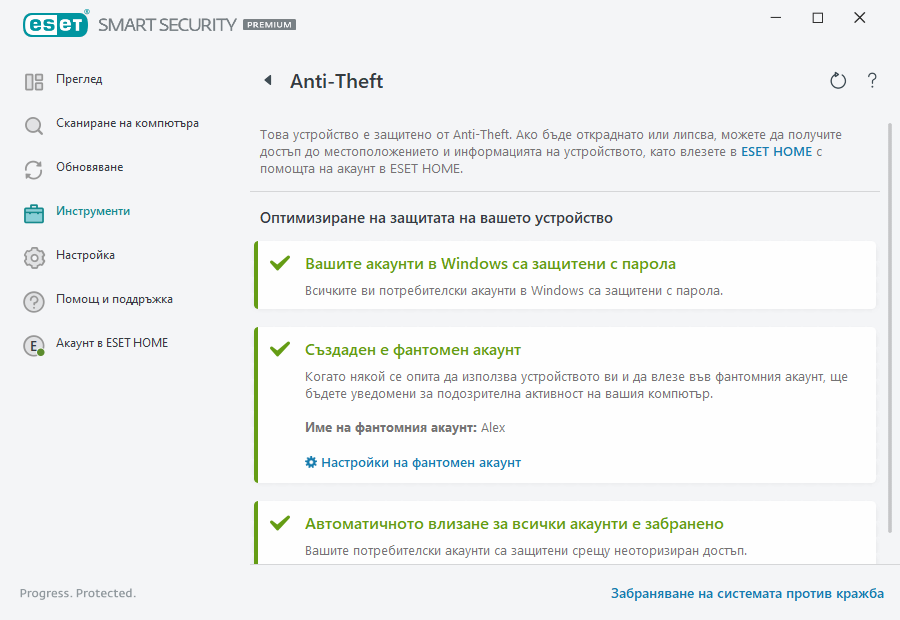Go back using the arrow beside Anti-Theft
The width and height of the screenshot is (900, 620).
coord(267,81)
